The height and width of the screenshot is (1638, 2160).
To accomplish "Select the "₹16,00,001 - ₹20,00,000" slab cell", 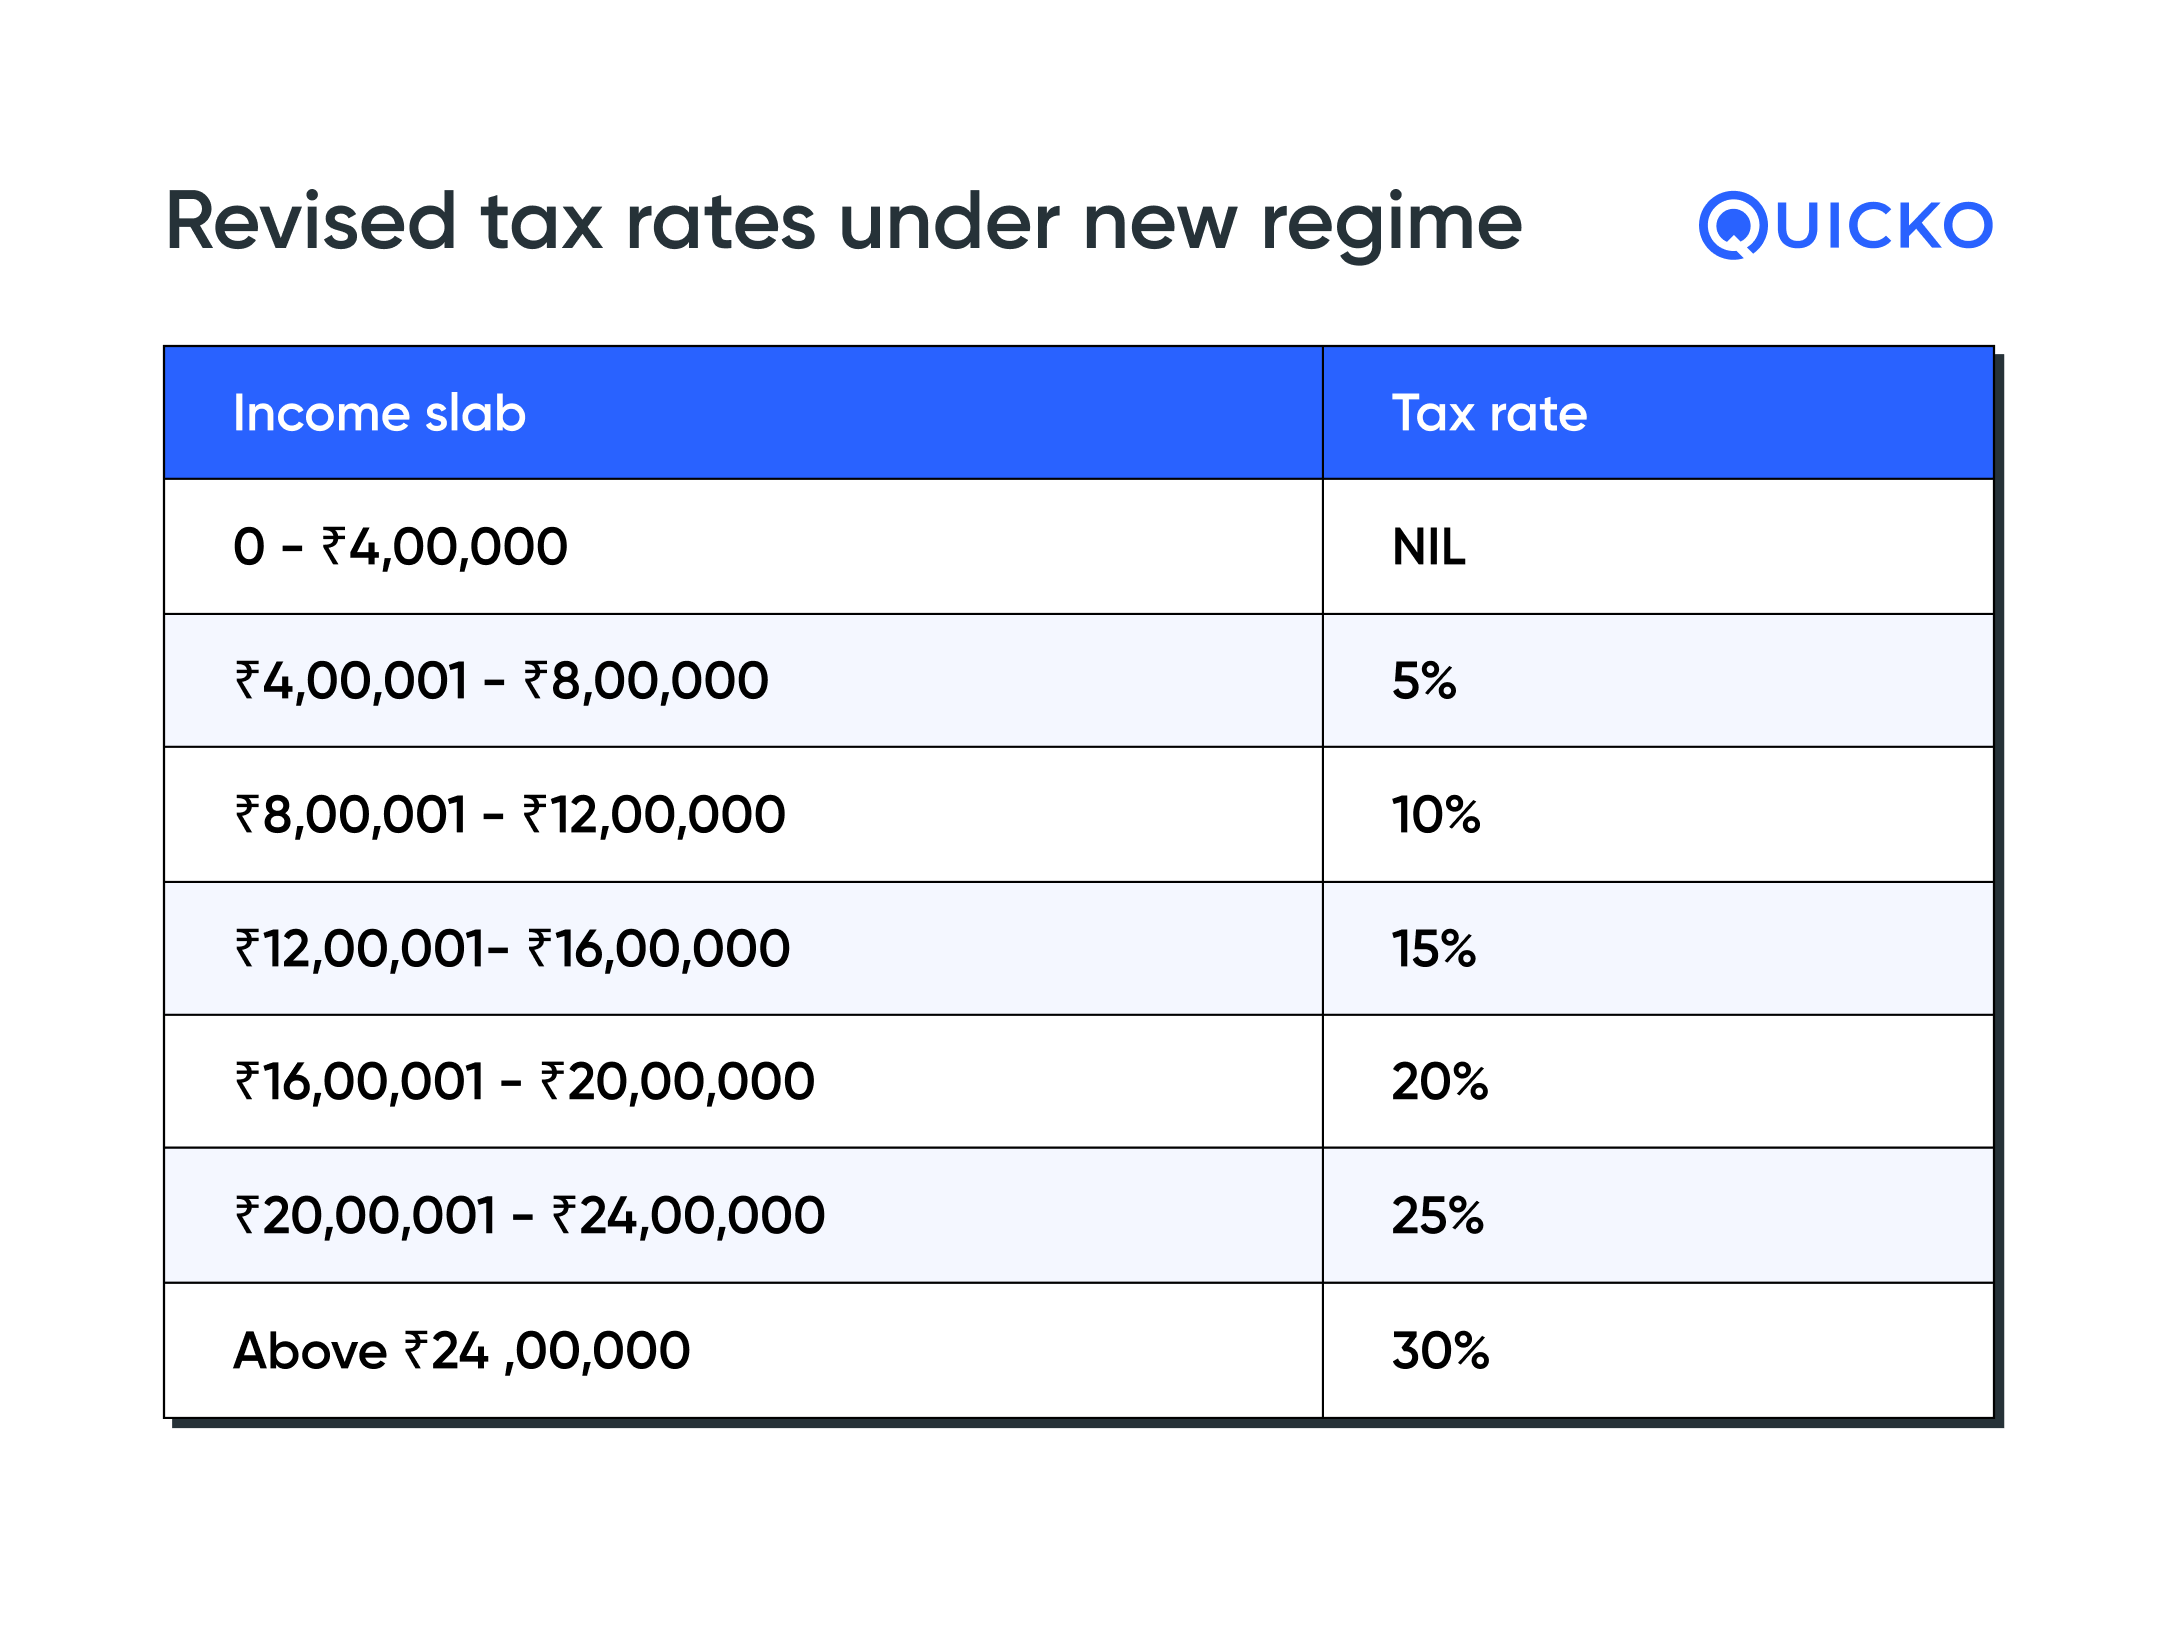I will 524,1082.
